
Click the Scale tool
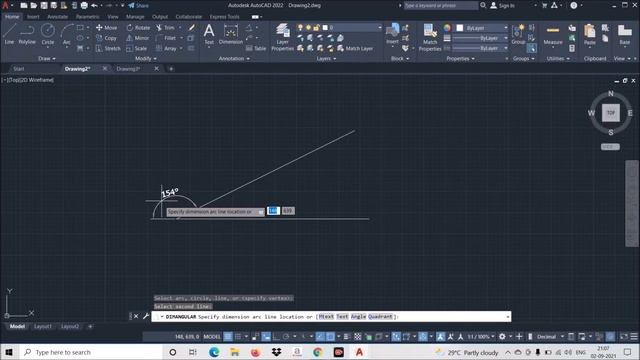tap(136, 48)
